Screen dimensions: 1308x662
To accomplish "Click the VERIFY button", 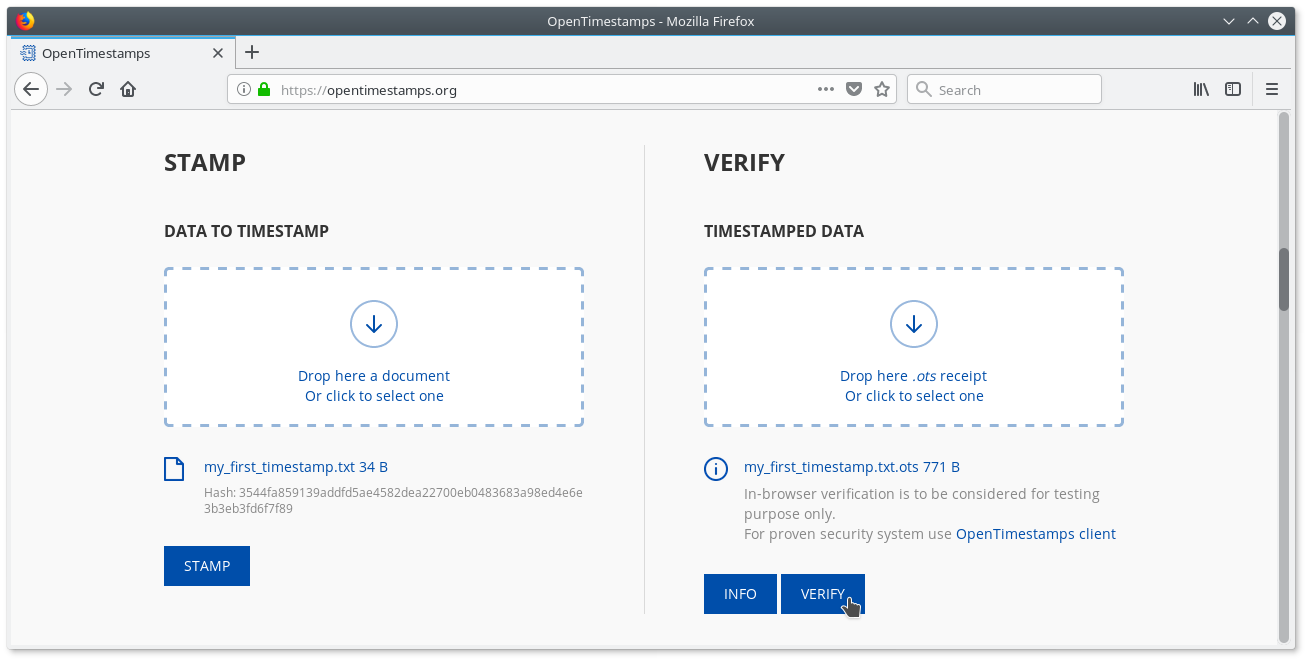I will pos(823,594).
